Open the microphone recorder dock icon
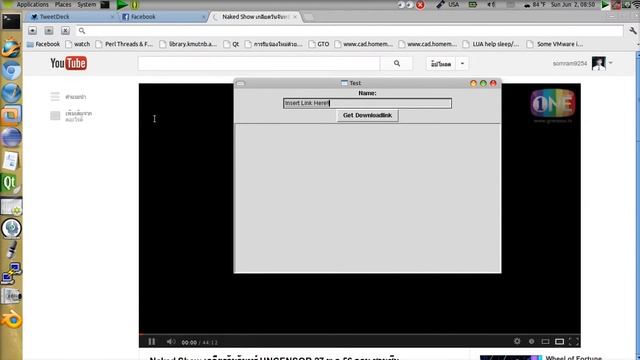Screen dimensions: 640x360 pyautogui.click(x=11, y=250)
